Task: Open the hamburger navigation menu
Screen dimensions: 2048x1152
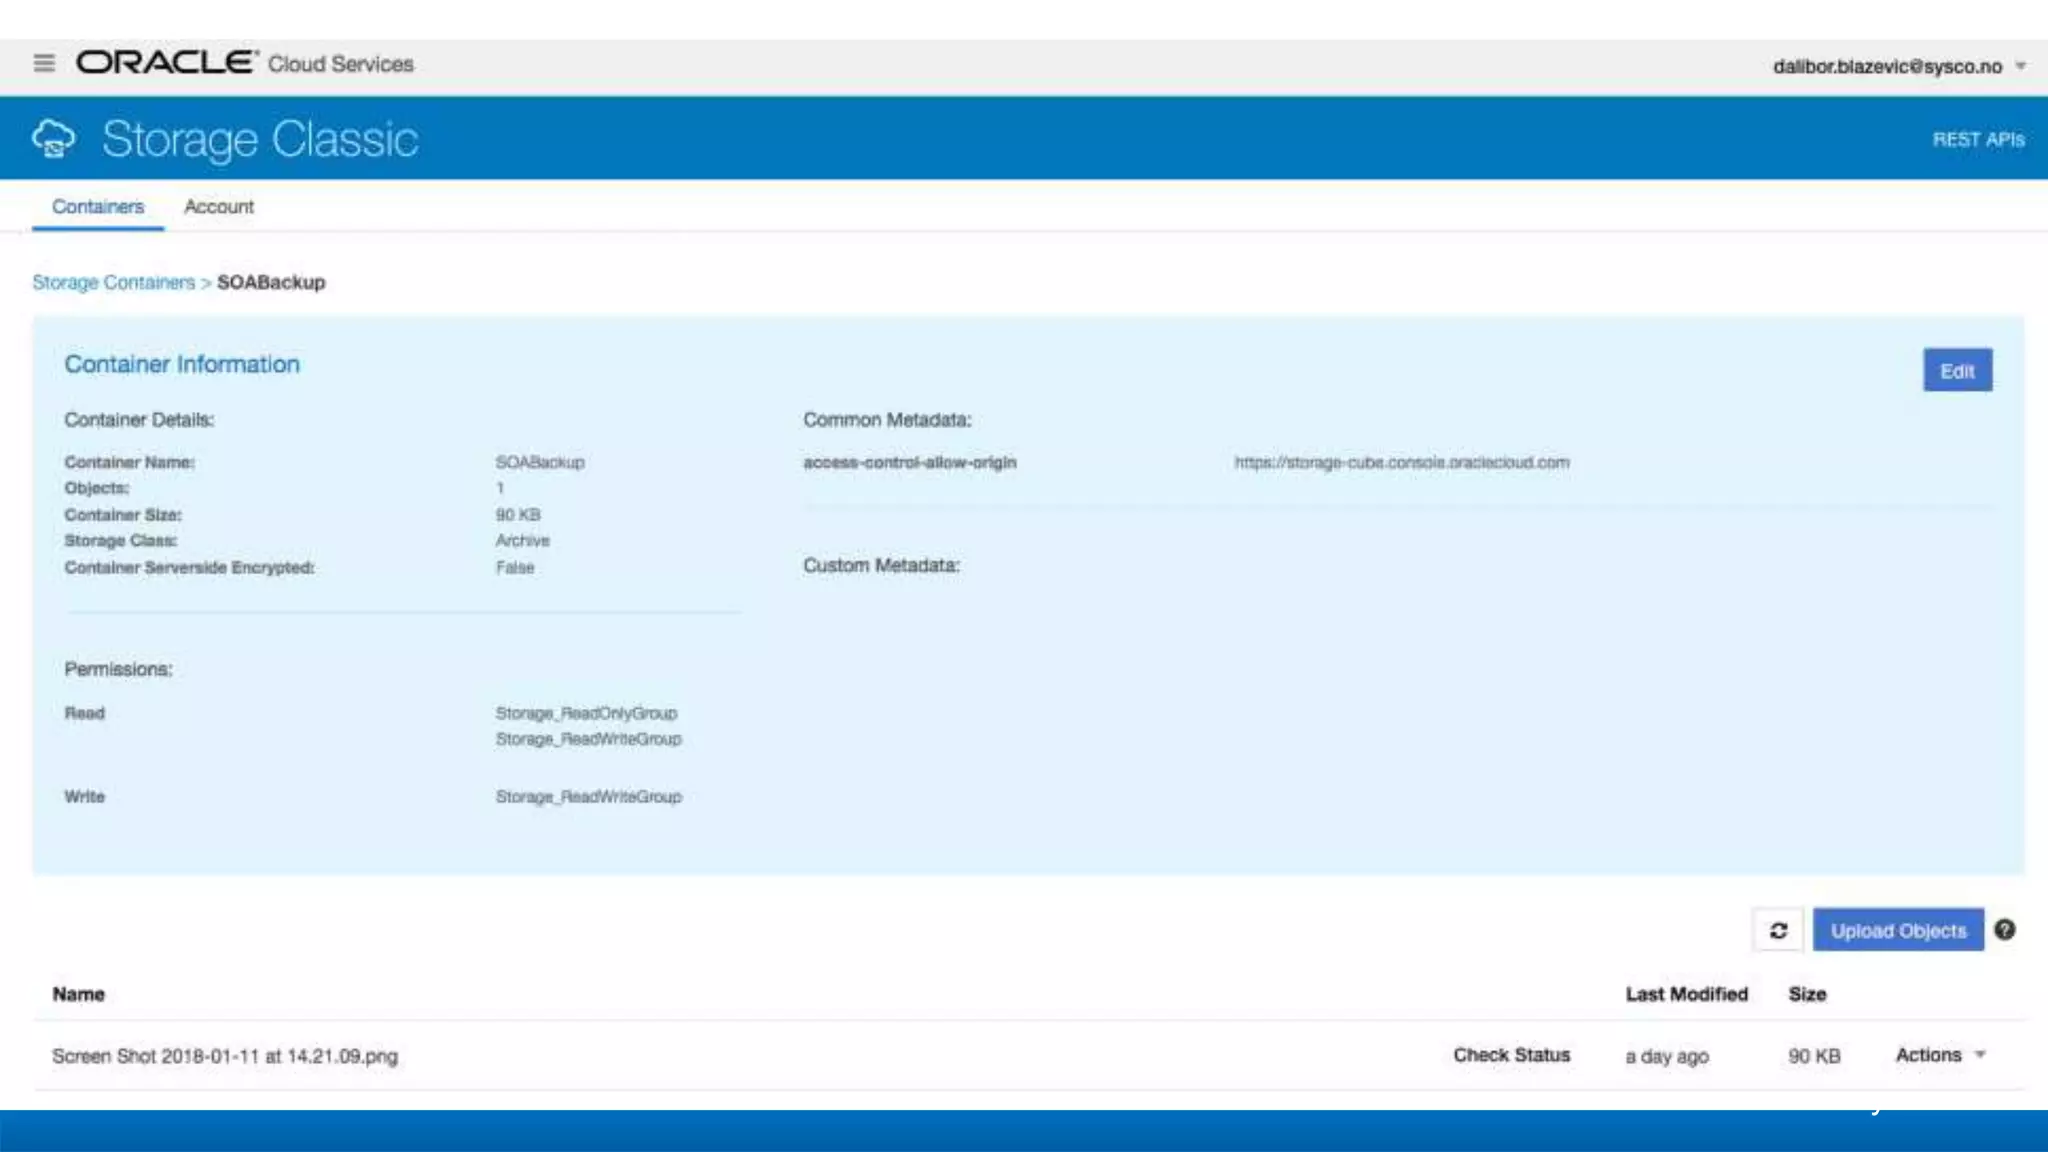Action: (44, 63)
